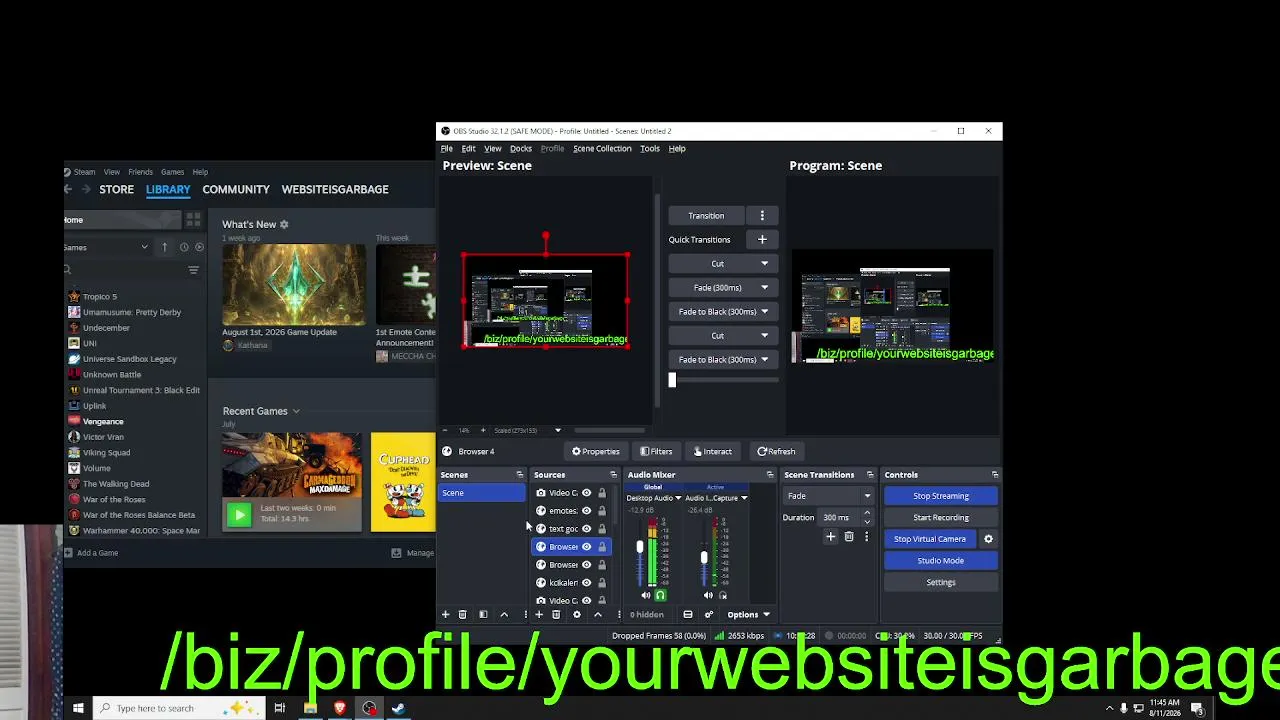Open Fade (300ms) quick transition dropdown arrow

click(x=764, y=288)
